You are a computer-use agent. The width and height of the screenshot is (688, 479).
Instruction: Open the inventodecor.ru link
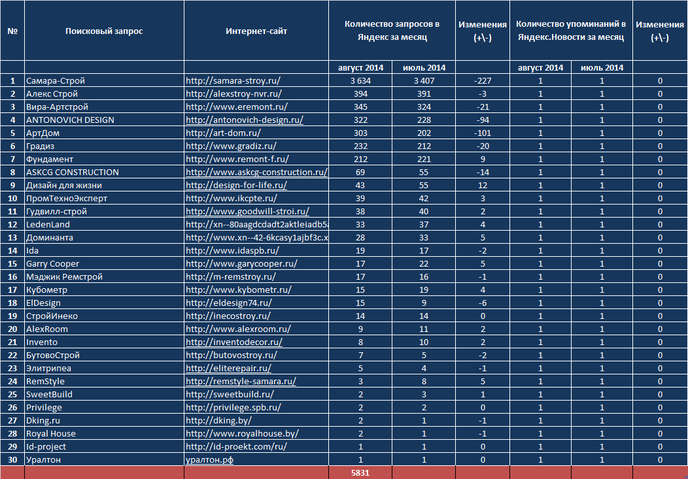(234, 342)
